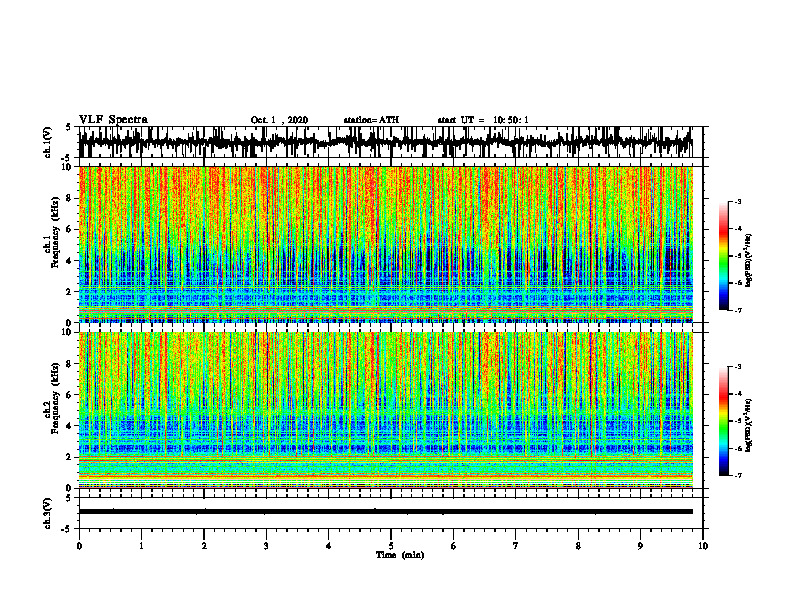Click the ch.1 frequency axis tick "6"
Image resolution: width=792 pixels, height=612 pixels.
(70, 229)
